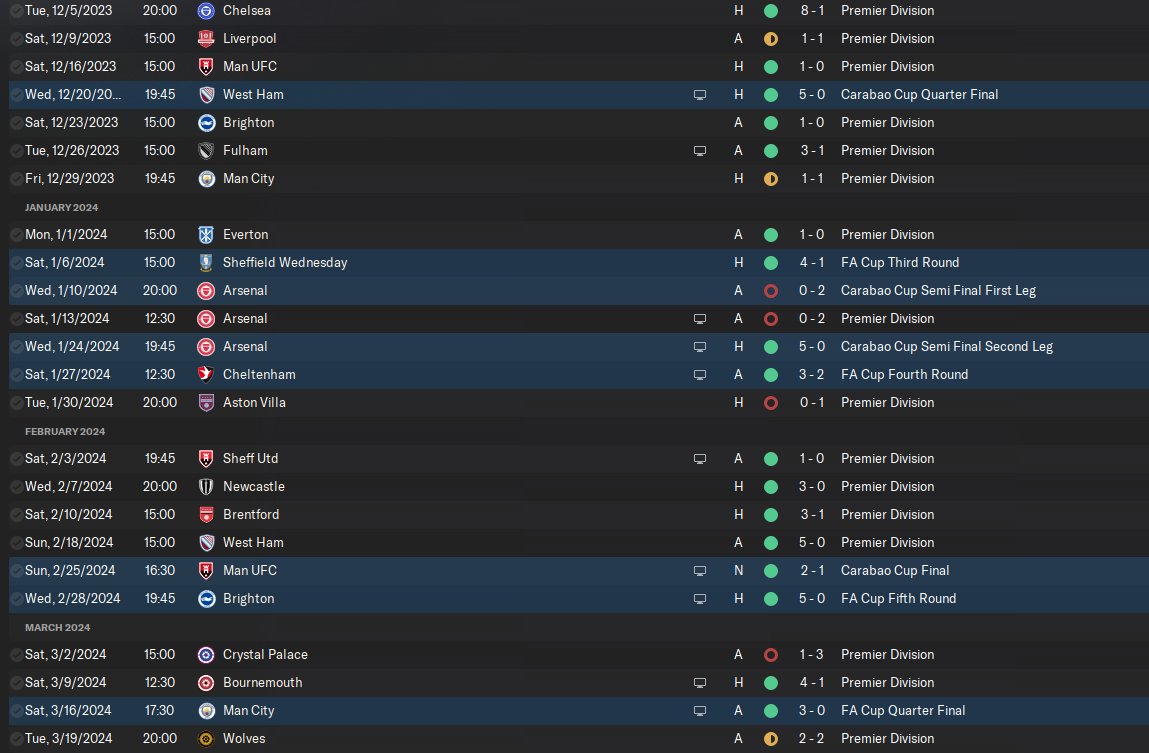Click the Crystal Palace club badge
Image resolution: width=1149 pixels, height=753 pixels.
click(x=206, y=655)
